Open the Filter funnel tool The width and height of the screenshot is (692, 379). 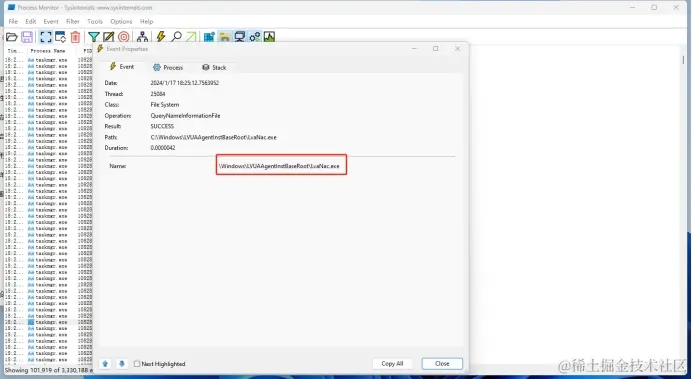click(94, 37)
